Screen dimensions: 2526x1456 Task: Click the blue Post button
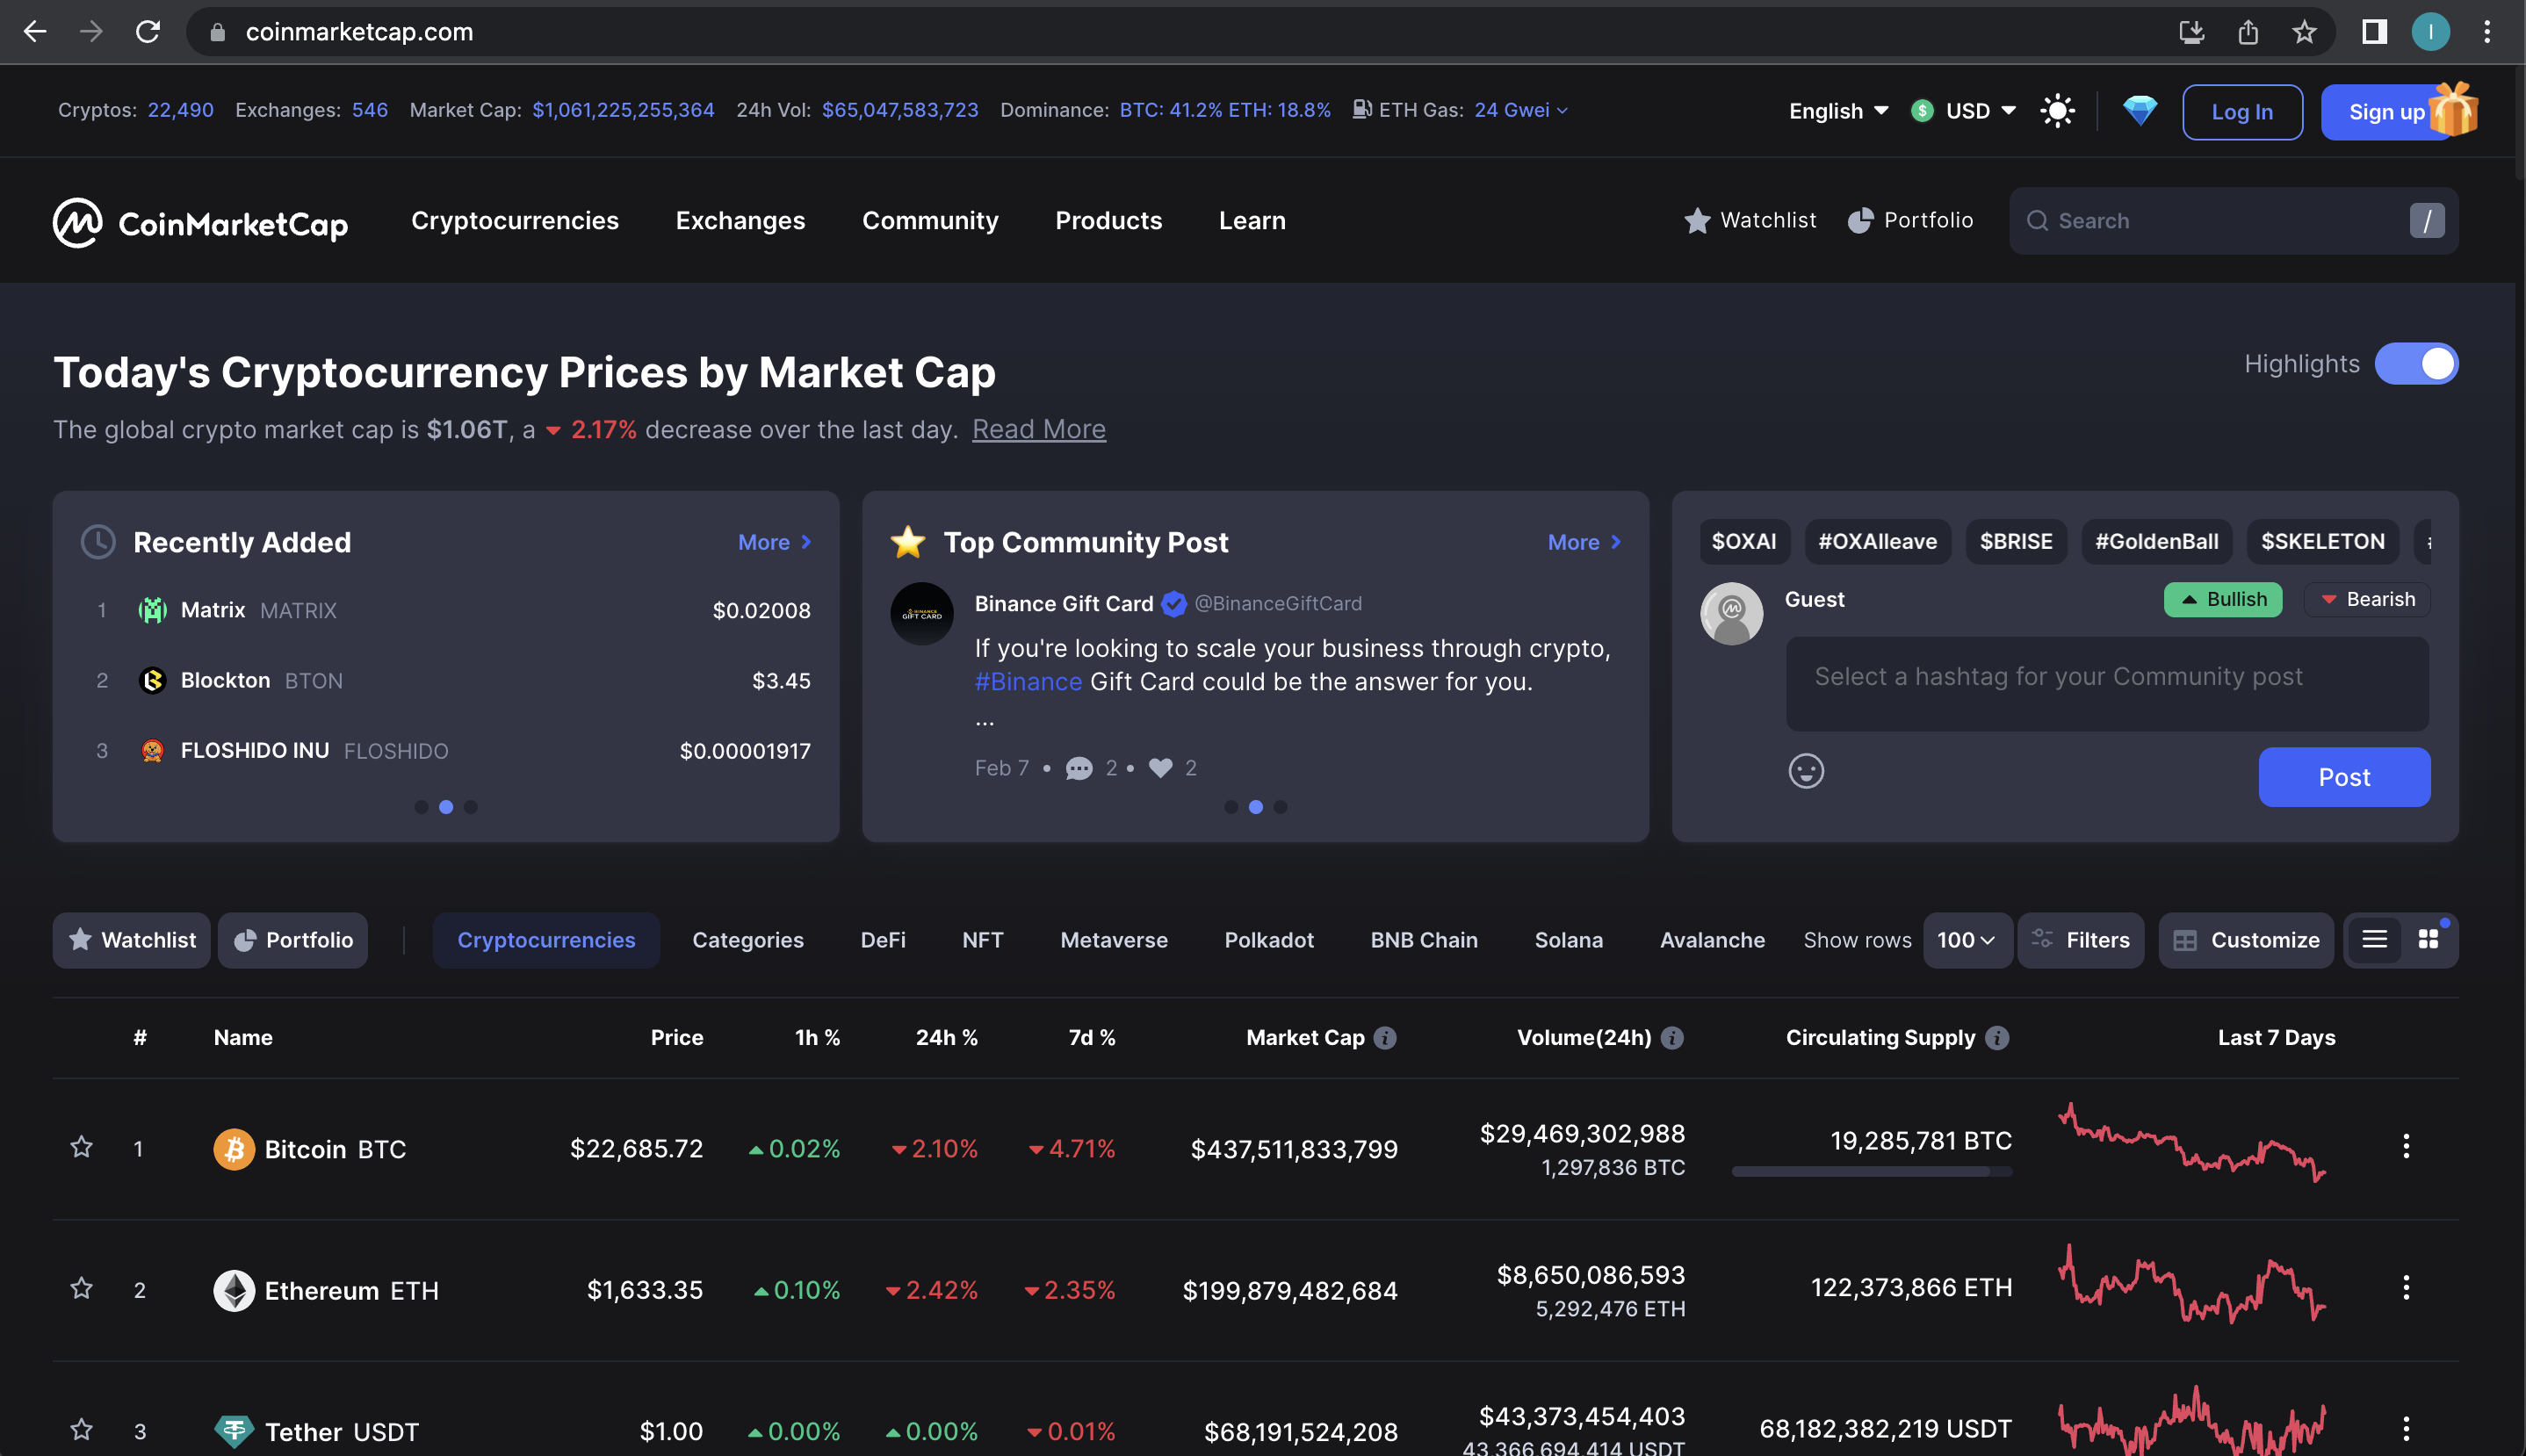tap(2343, 777)
